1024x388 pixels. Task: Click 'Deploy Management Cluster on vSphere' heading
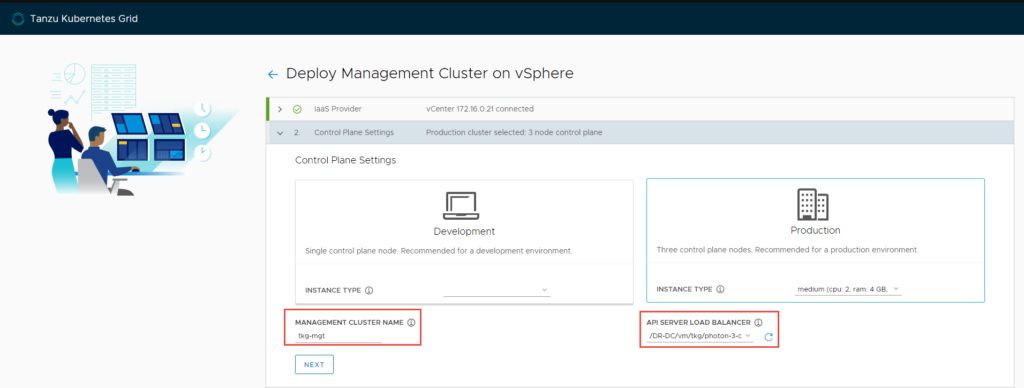coord(430,74)
